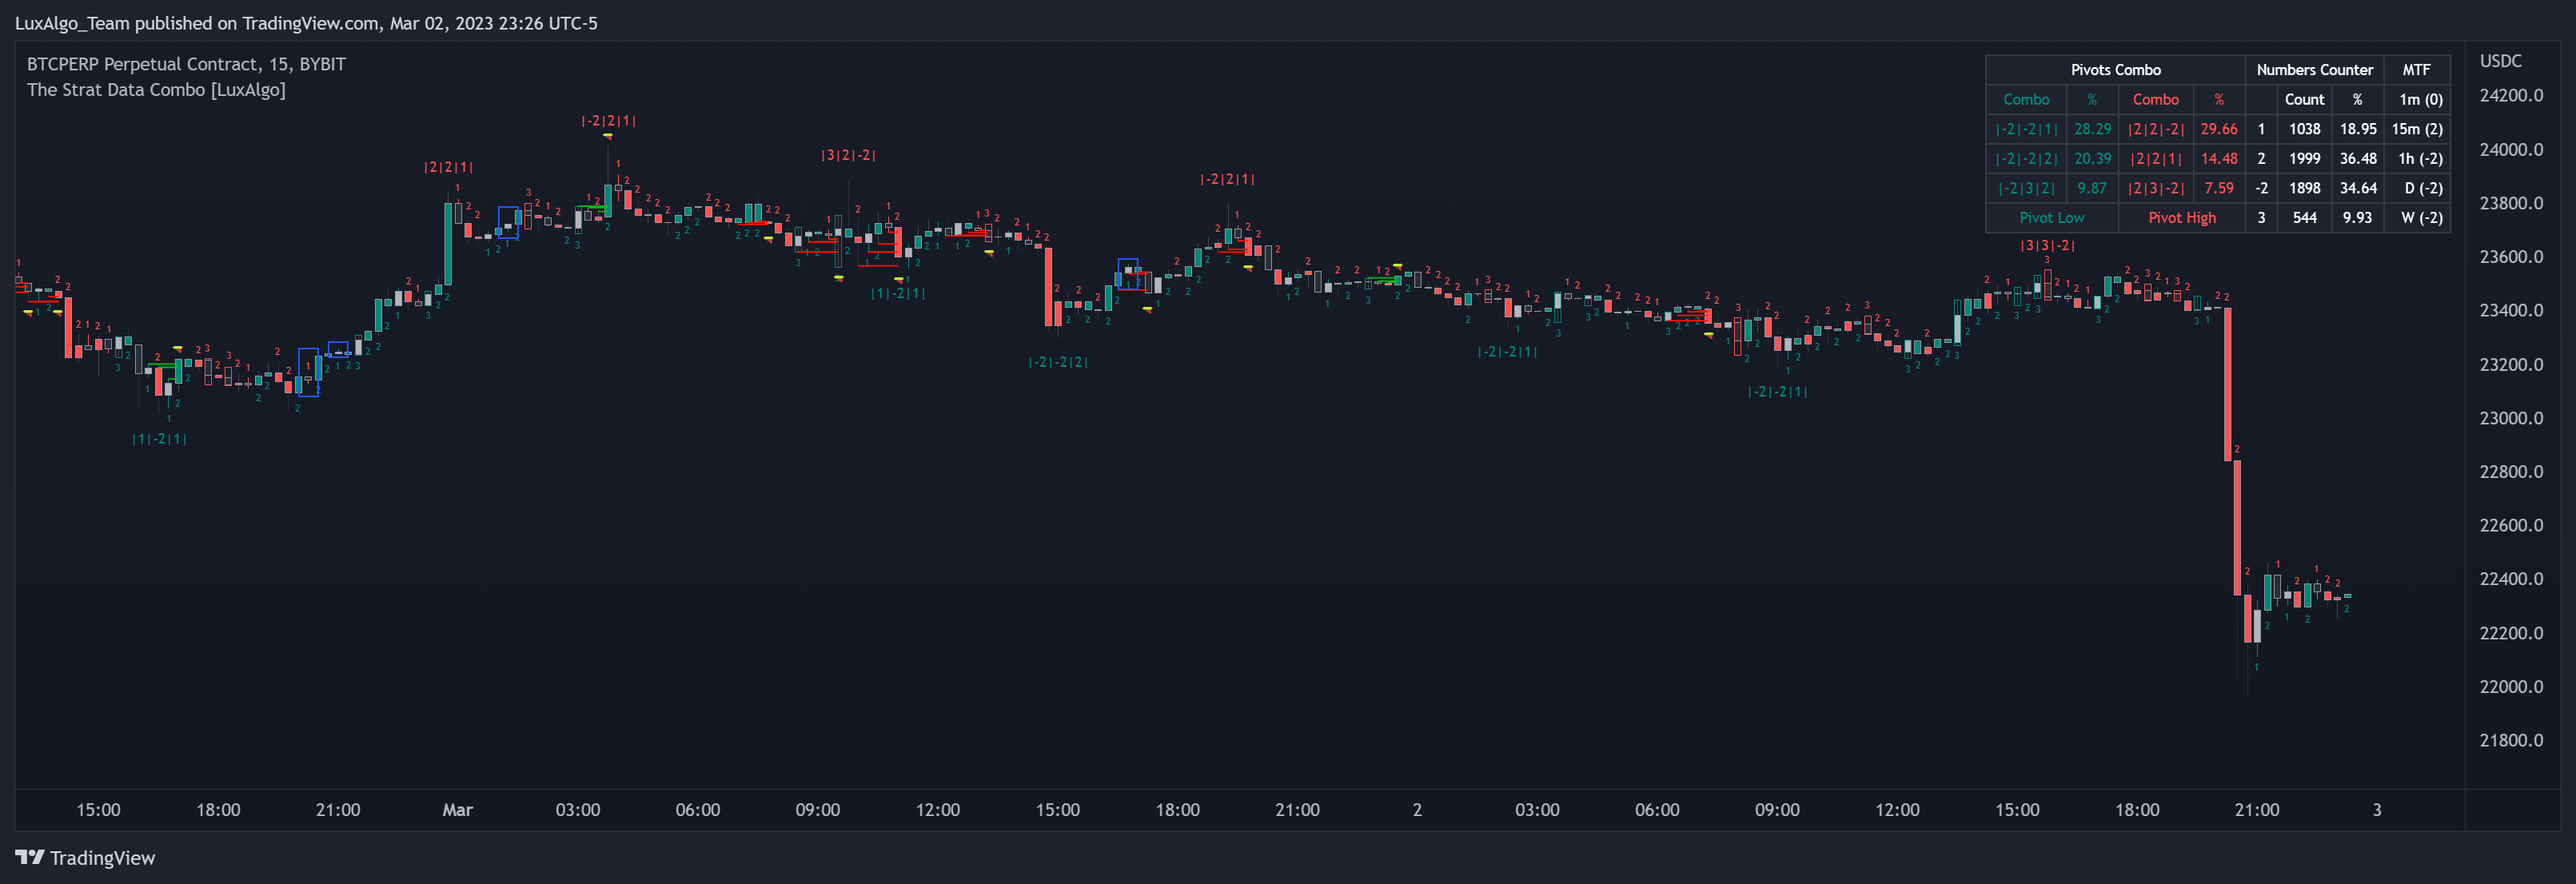Click the 1898 count value
The width and height of the screenshot is (2576, 884).
[x=2304, y=188]
